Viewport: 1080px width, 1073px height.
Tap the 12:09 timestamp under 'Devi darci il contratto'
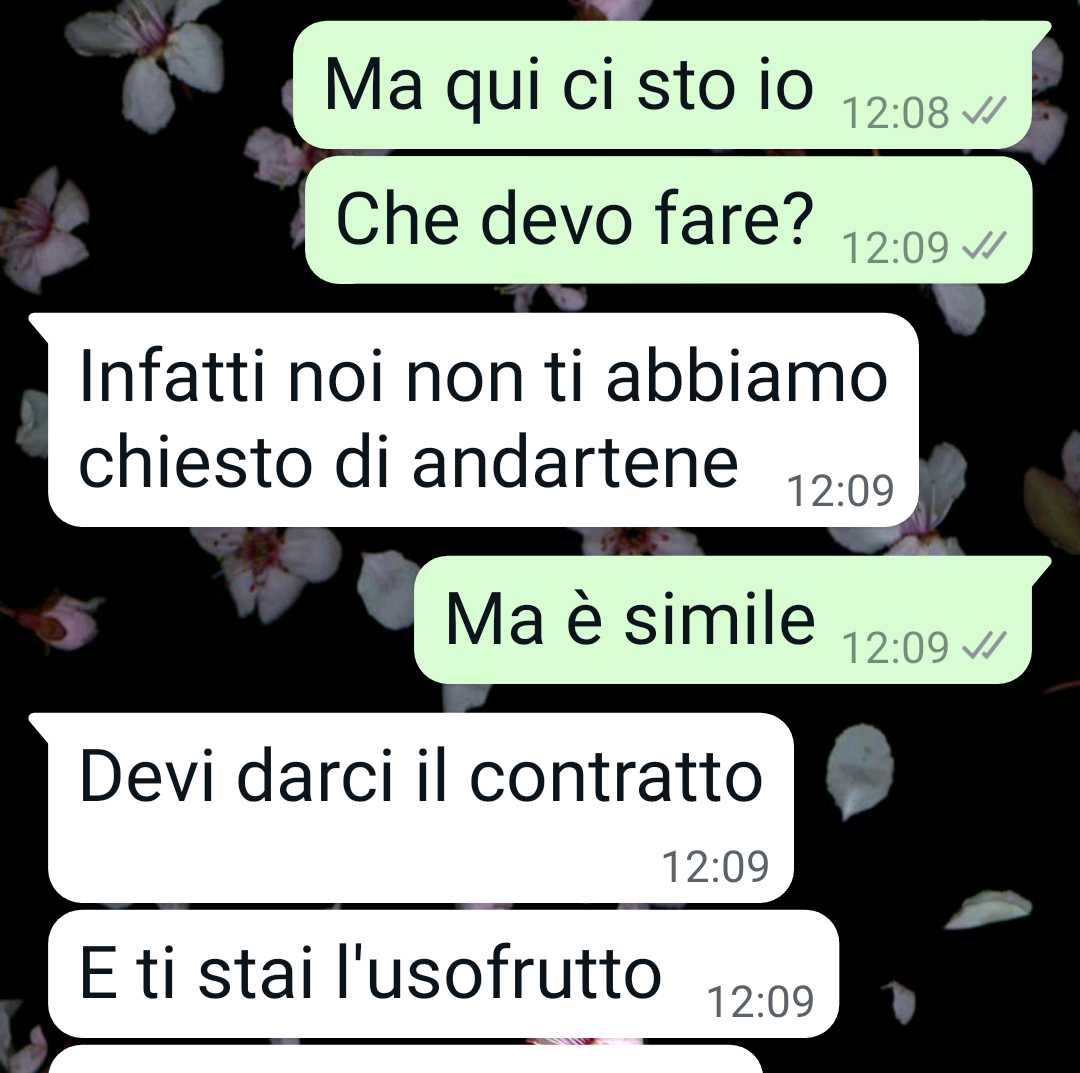715,867
